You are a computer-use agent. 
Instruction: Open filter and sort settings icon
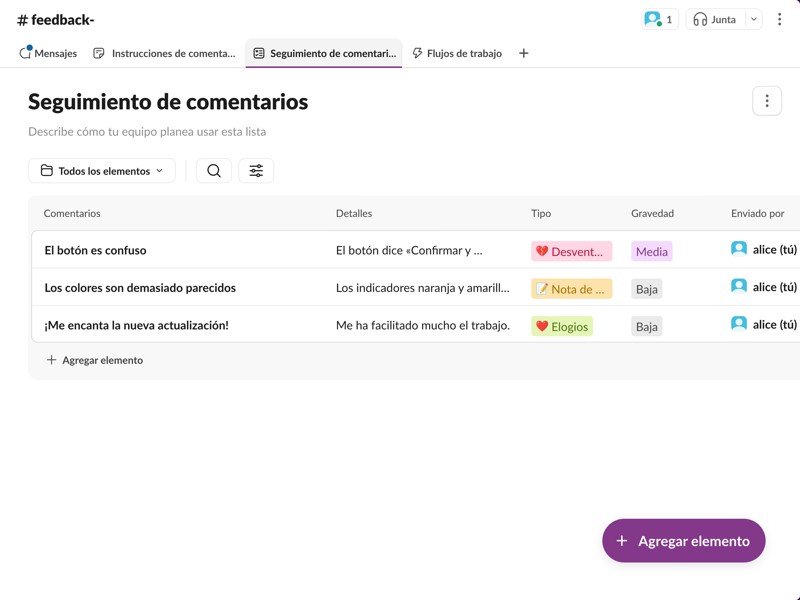point(256,171)
